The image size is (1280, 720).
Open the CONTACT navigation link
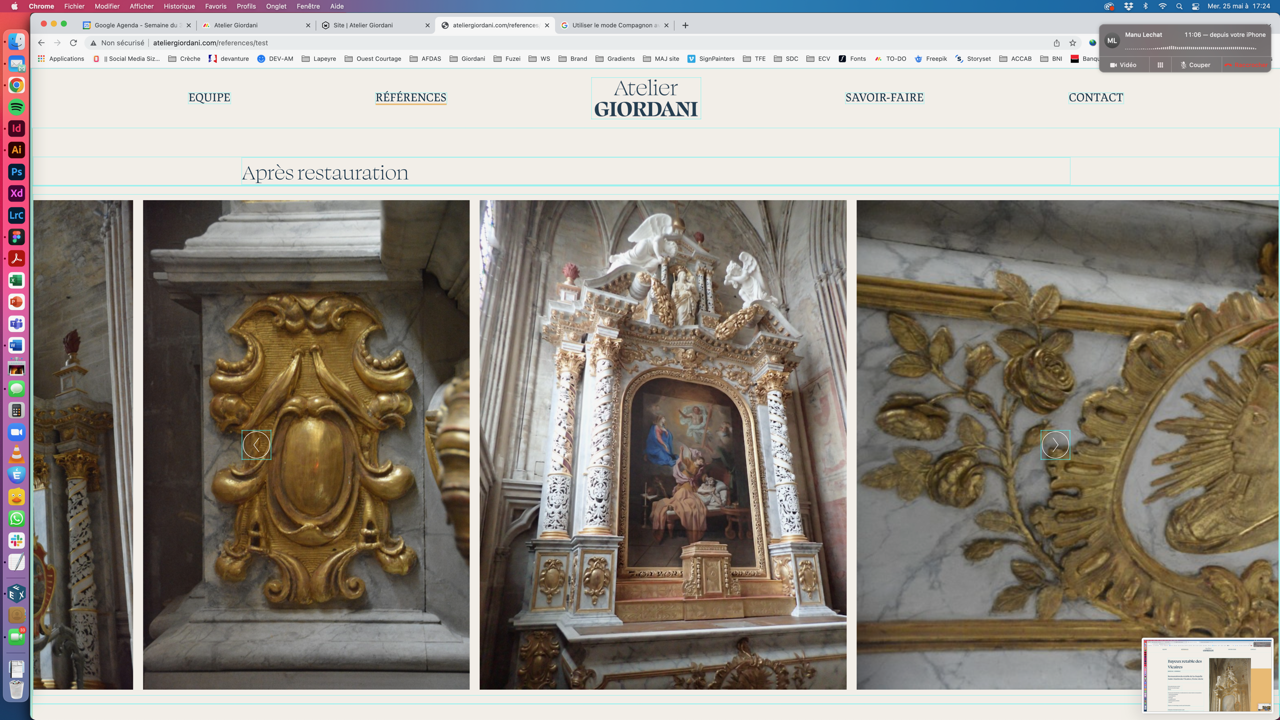1096,97
